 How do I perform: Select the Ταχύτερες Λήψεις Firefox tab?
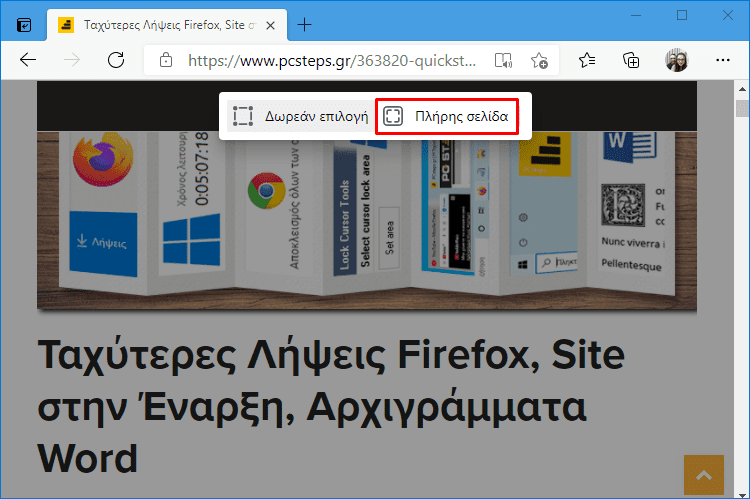pos(167,25)
